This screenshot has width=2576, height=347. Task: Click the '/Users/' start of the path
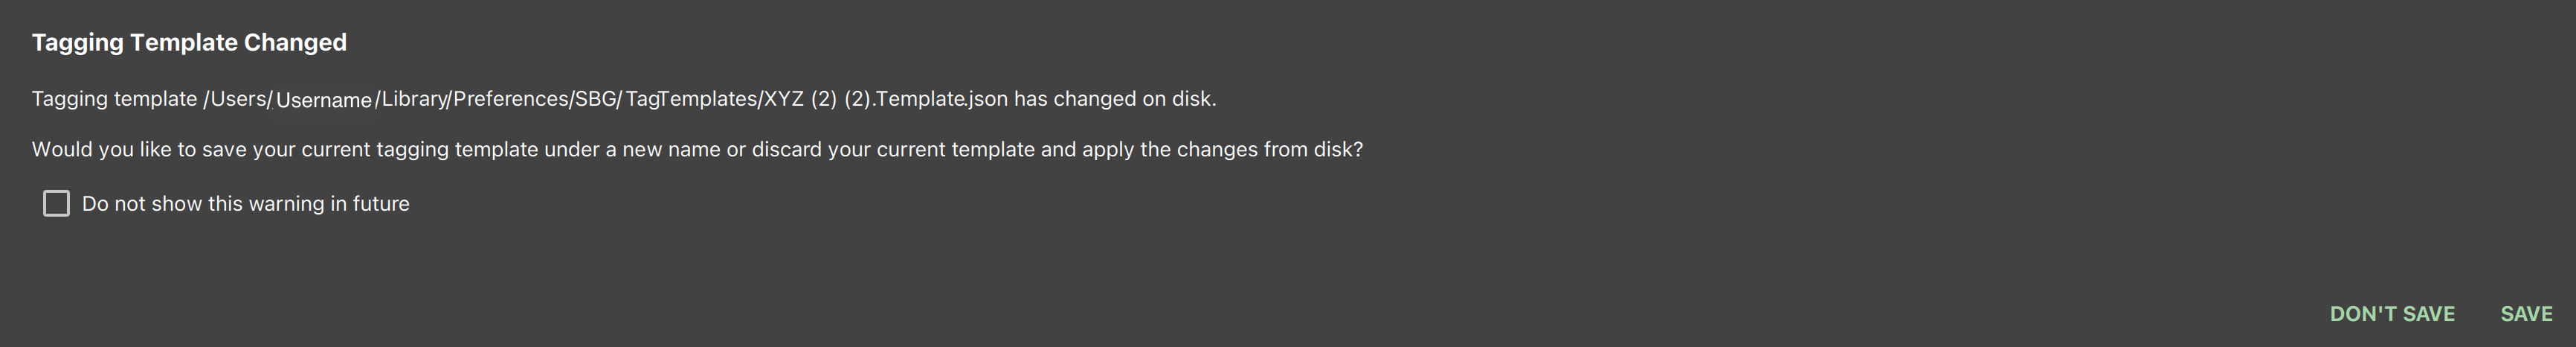pyautogui.click(x=238, y=99)
